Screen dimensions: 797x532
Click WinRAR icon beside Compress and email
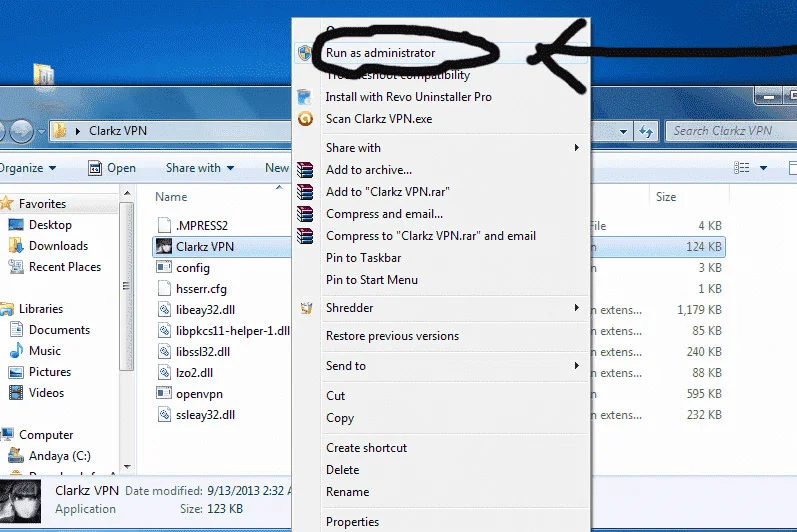coord(305,214)
